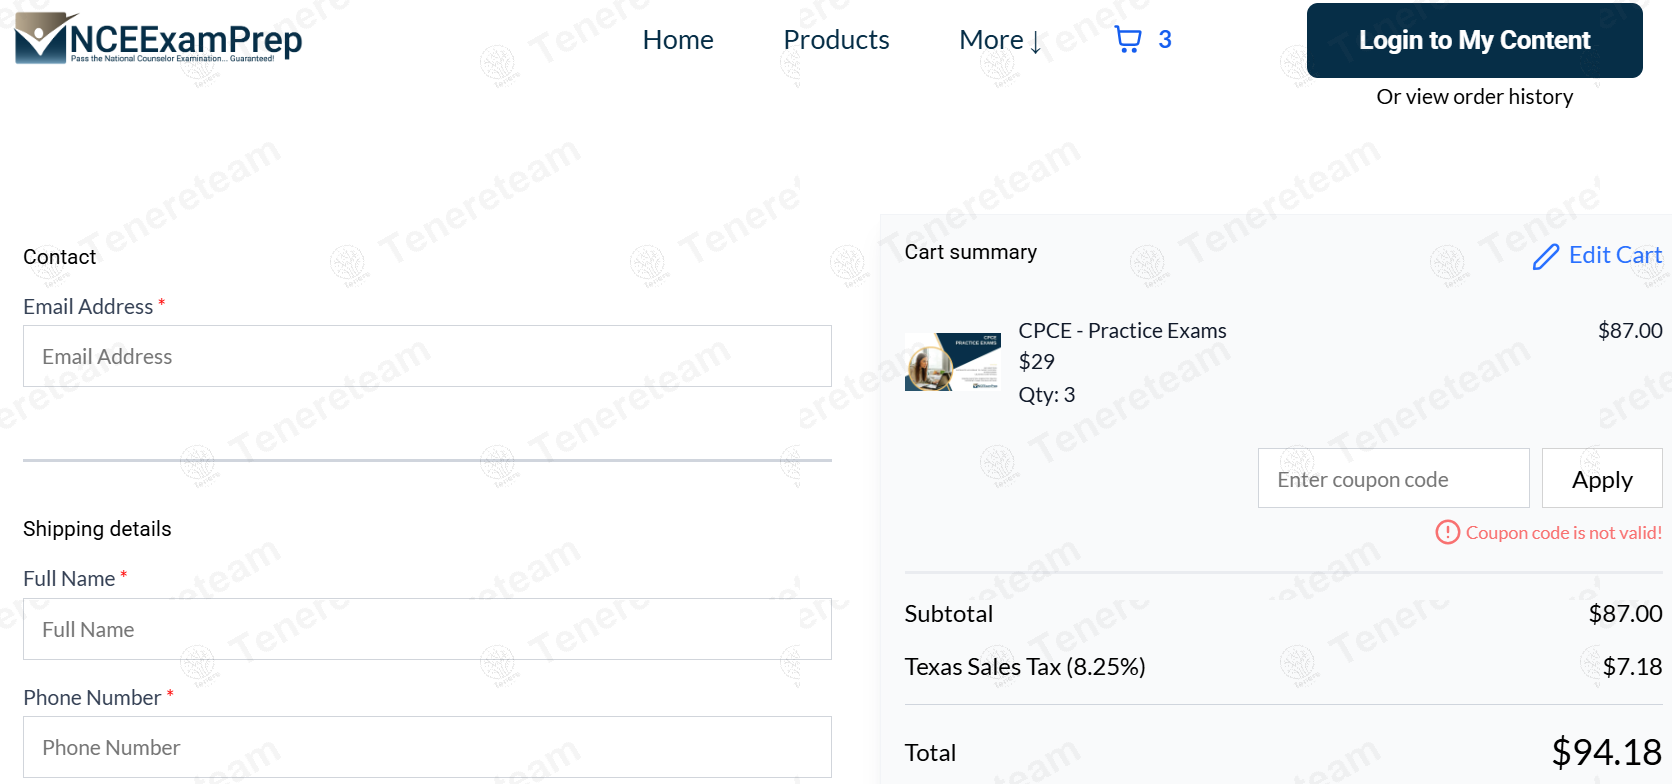Click the CPCE - Practice Exams title
This screenshot has width=1672, height=784.
coord(1122,331)
